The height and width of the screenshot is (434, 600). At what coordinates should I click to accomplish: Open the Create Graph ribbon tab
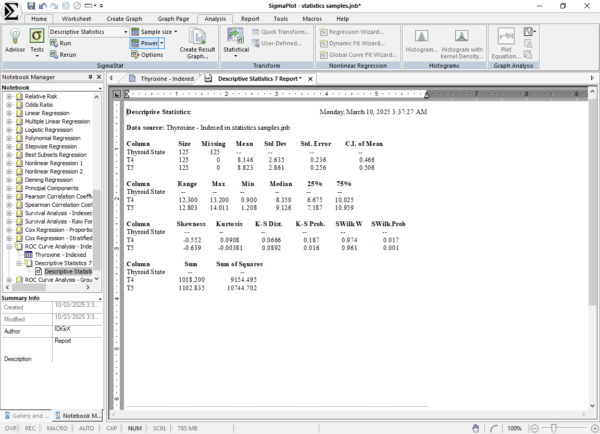(x=124, y=19)
